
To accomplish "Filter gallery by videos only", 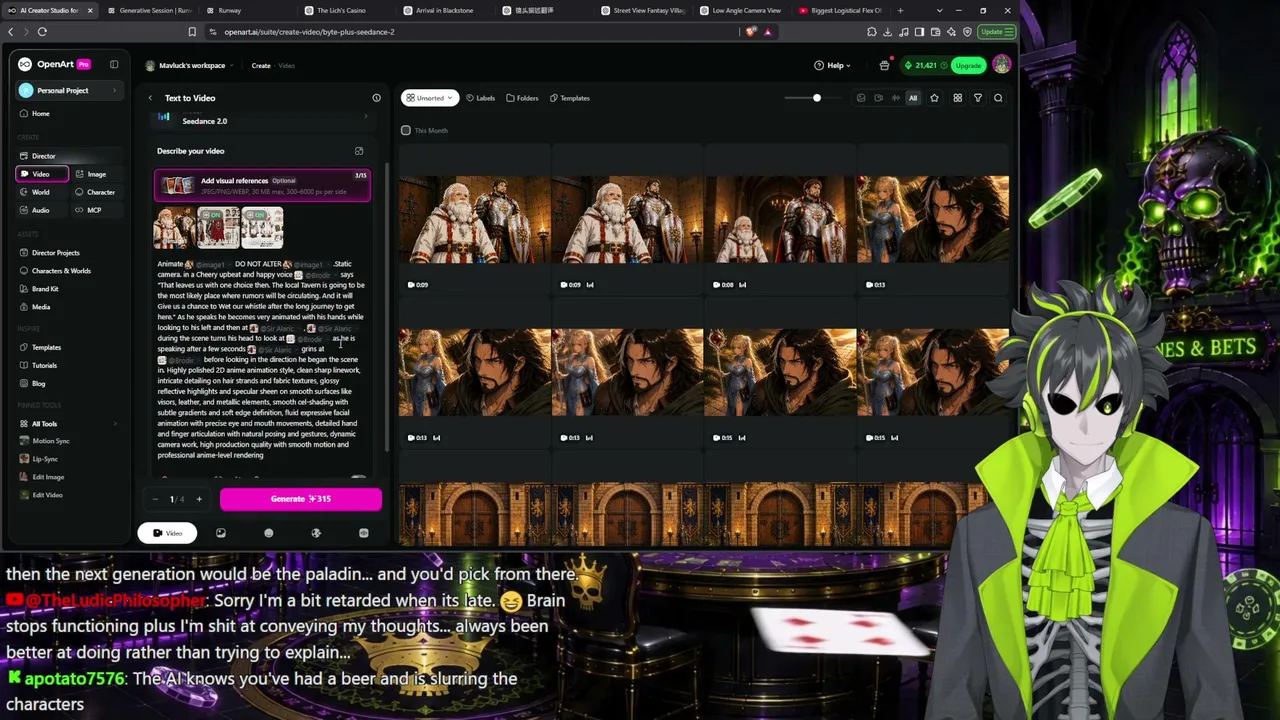I will click(x=878, y=98).
